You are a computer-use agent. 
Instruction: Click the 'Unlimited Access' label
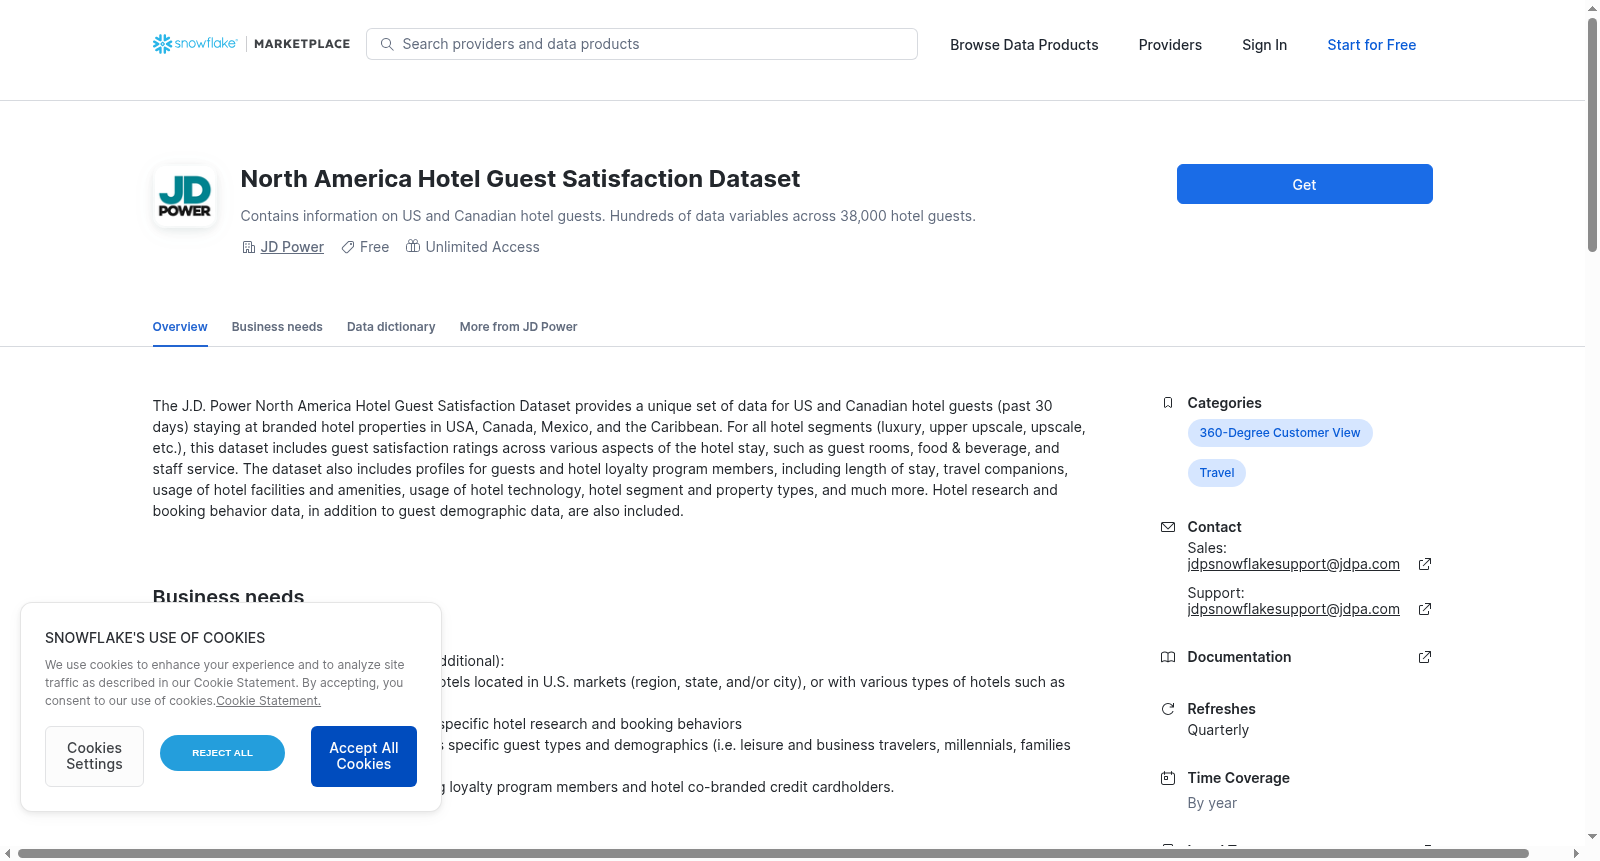[482, 247]
